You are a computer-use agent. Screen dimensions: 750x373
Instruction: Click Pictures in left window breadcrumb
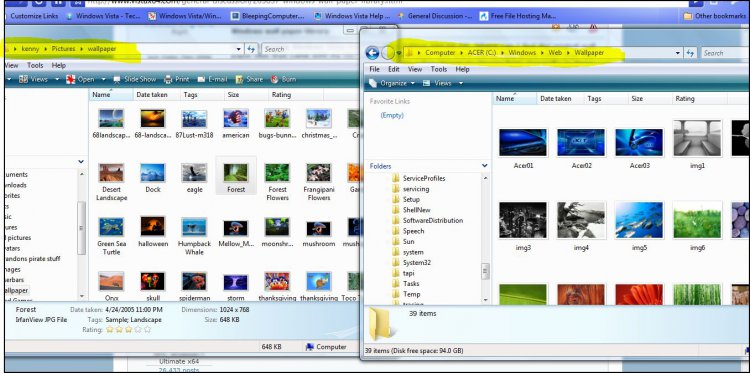(x=63, y=49)
